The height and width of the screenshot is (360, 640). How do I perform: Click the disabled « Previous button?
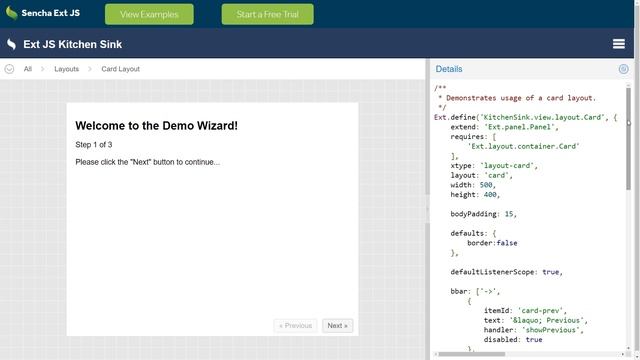296,326
